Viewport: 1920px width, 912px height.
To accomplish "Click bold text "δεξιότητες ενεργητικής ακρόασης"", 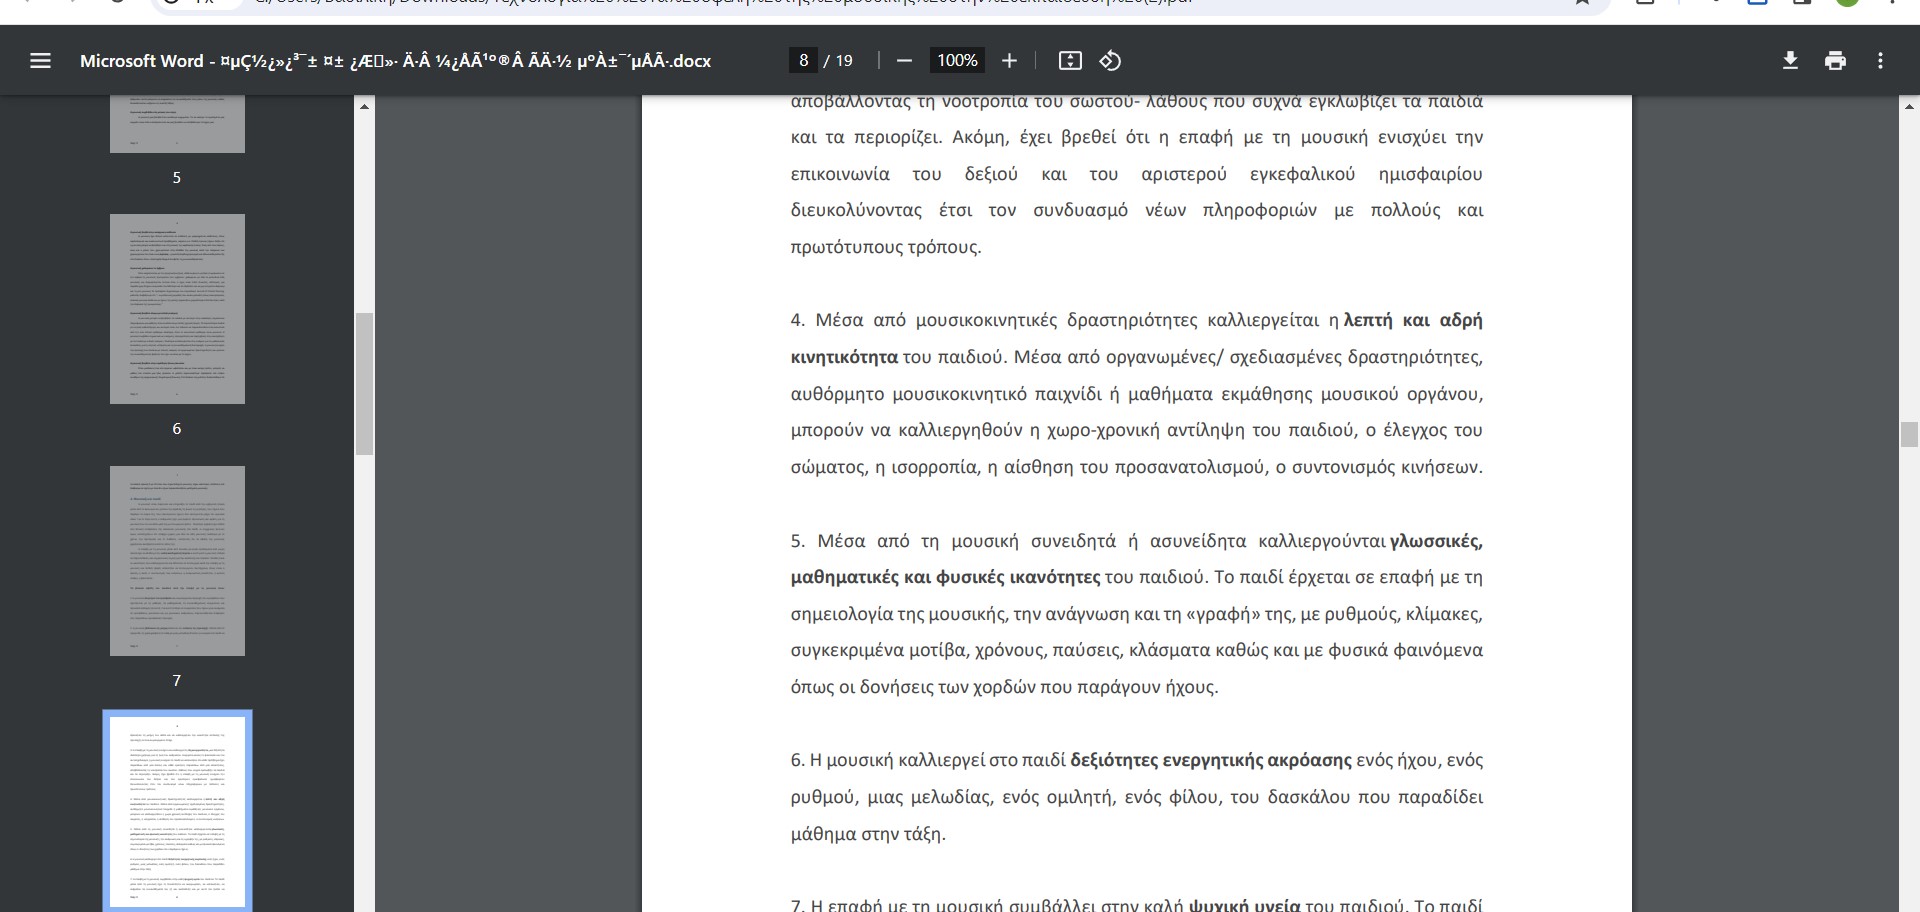I will tap(1211, 760).
